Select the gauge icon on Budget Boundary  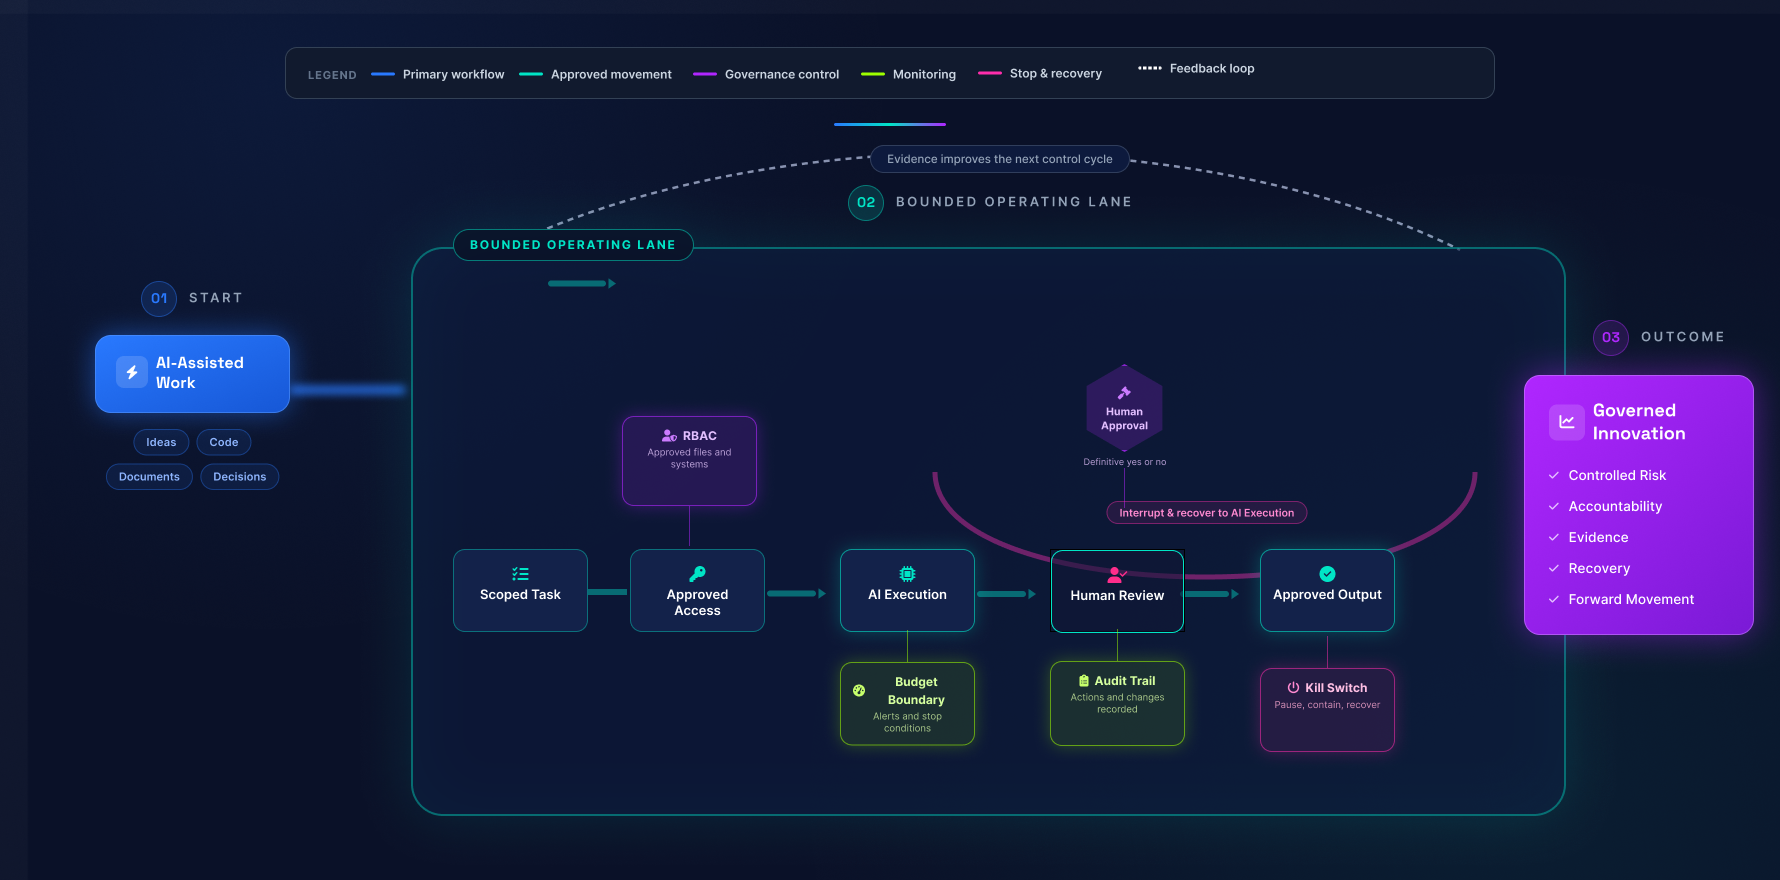tap(859, 690)
